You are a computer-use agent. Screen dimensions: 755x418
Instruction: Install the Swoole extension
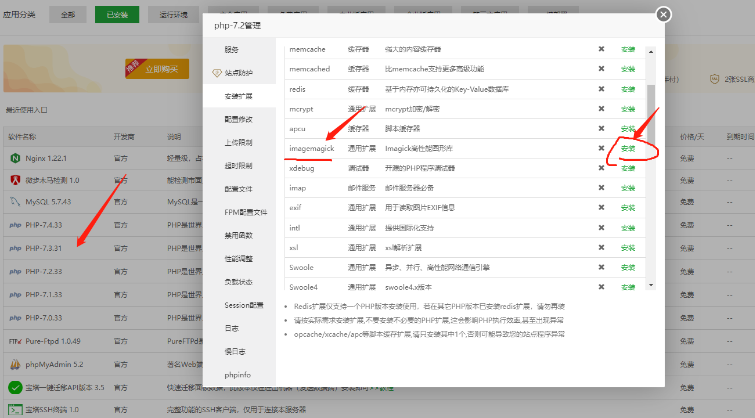pyautogui.click(x=628, y=267)
